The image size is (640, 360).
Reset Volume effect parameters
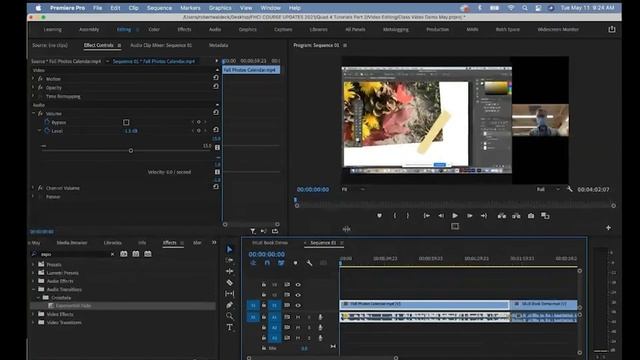coord(216,112)
